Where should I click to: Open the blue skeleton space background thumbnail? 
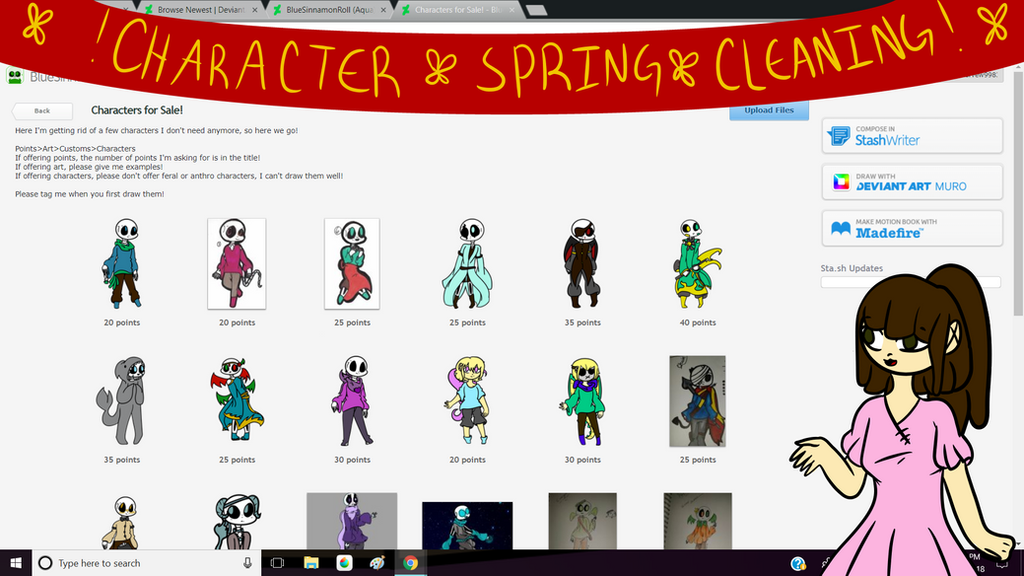(x=468, y=526)
